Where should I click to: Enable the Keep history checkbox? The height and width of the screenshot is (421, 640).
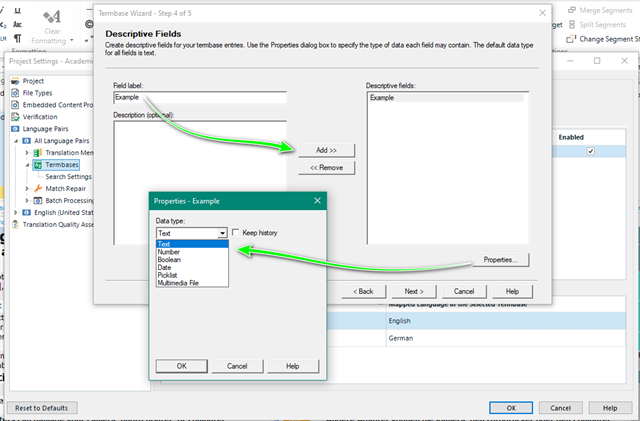[236, 233]
